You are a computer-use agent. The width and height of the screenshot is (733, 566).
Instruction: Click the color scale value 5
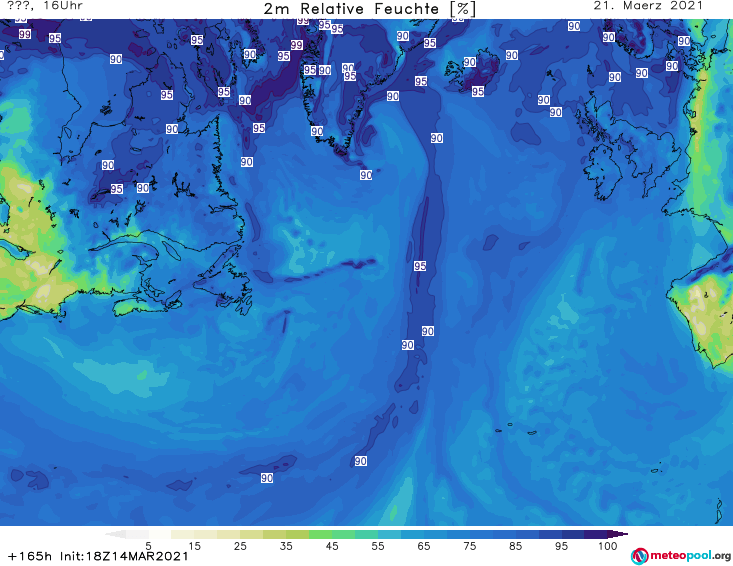[x=148, y=546]
